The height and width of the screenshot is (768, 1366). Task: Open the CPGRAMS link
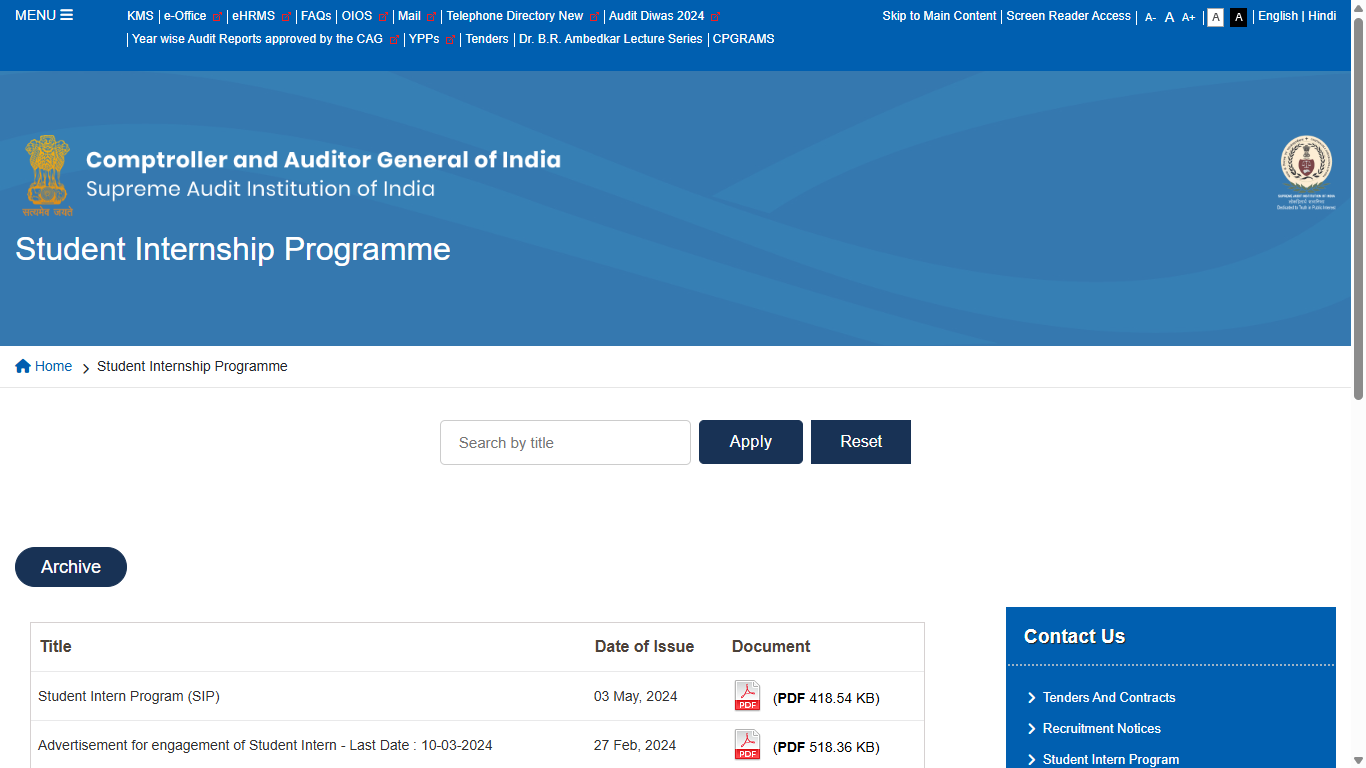tap(743, 39)
